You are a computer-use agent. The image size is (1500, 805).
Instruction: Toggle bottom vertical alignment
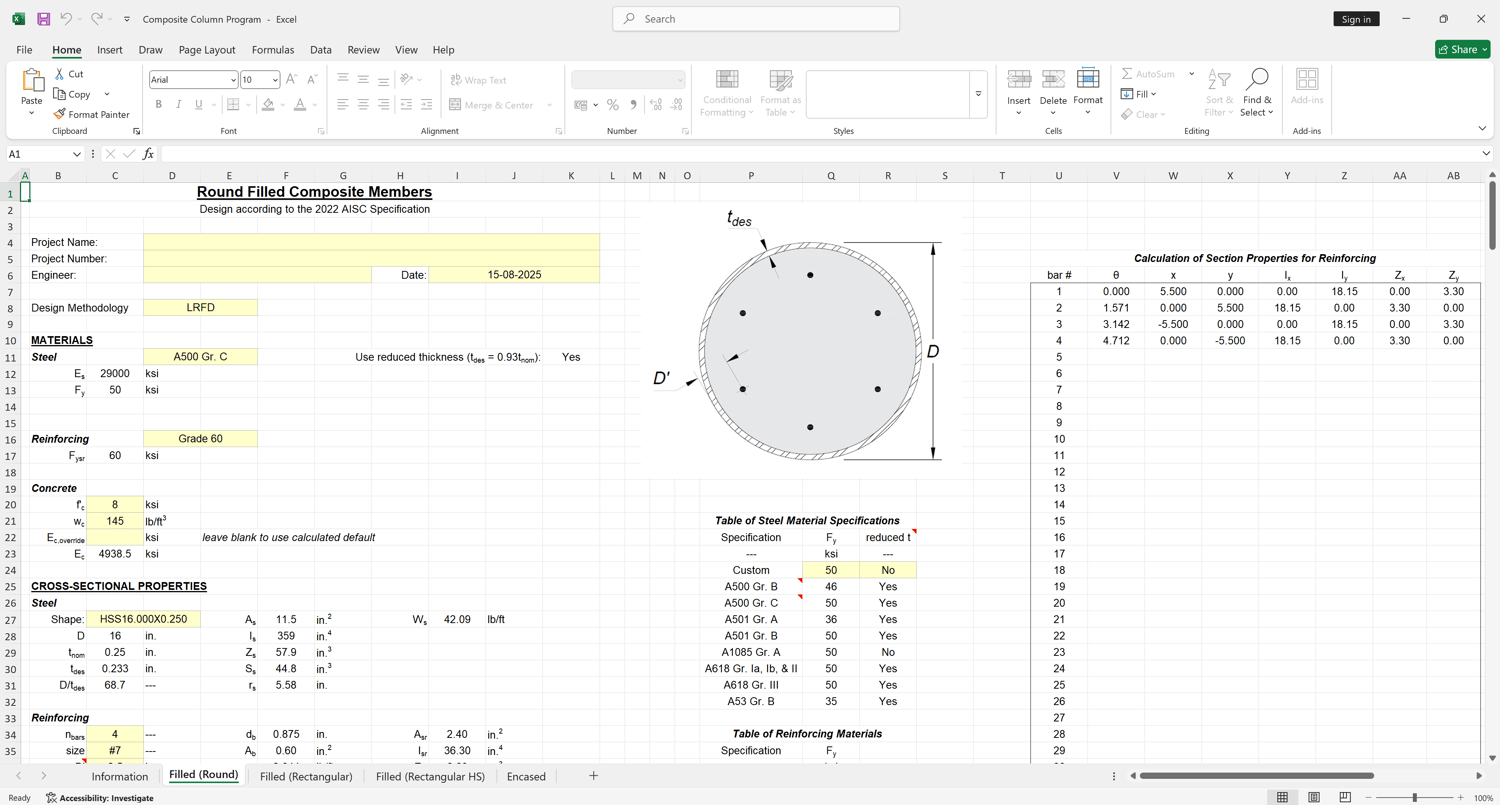(383, 79)
